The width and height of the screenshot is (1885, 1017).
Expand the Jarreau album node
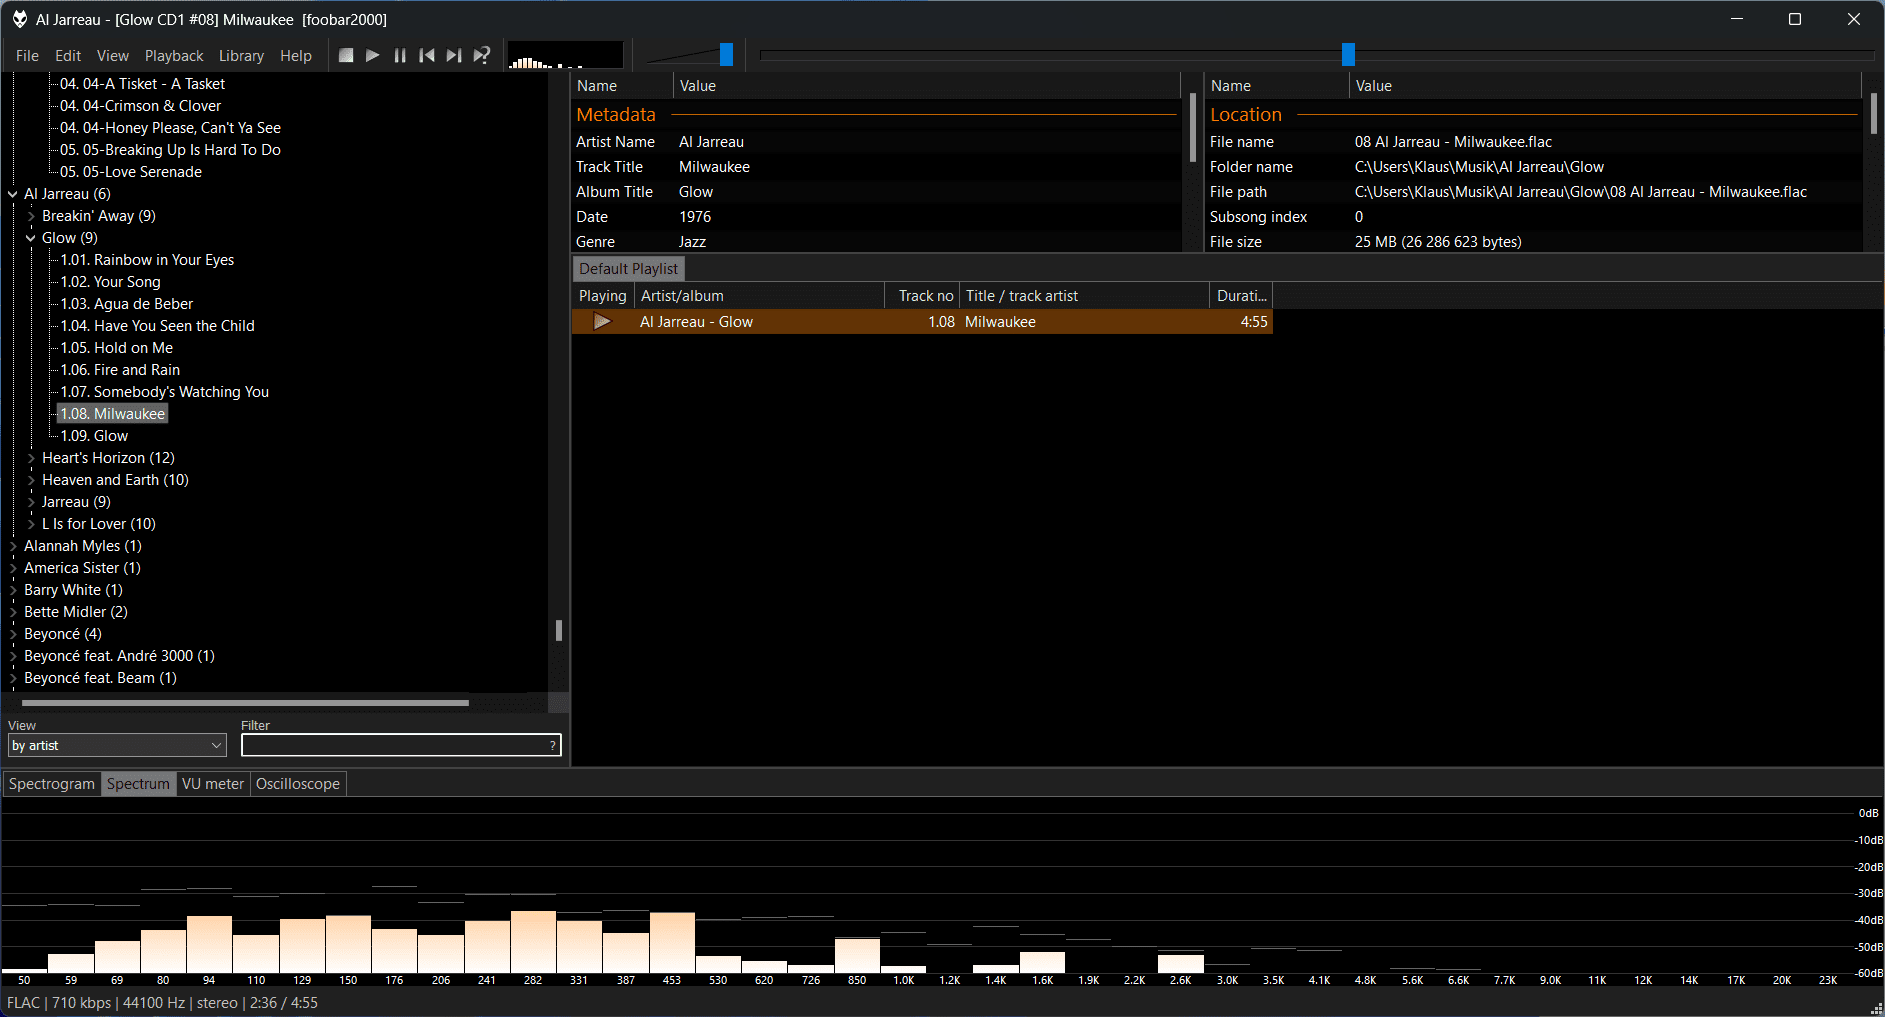point(31,502)
